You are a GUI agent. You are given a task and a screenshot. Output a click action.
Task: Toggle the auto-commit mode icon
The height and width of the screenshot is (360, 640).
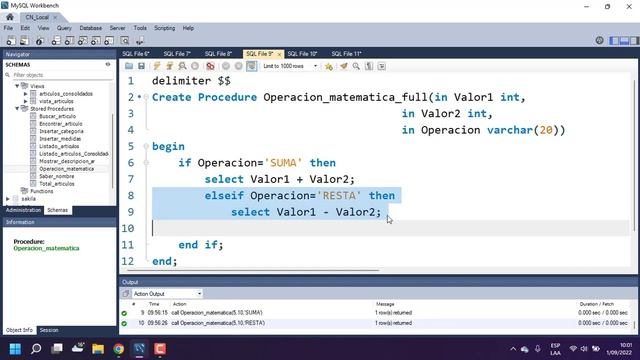point(251,66)
